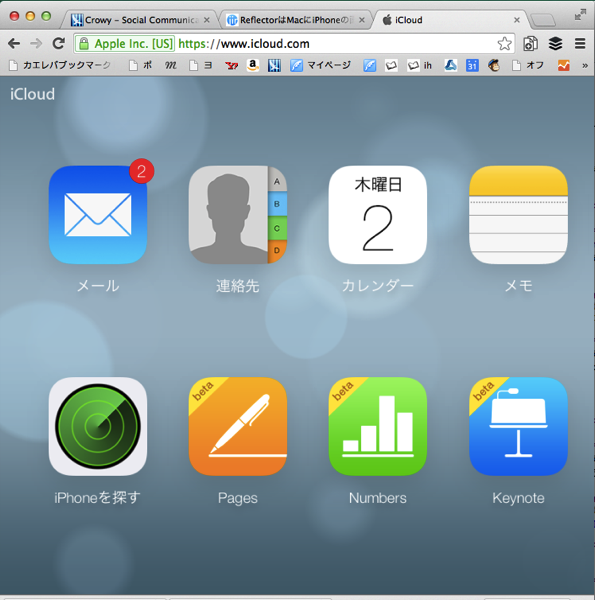Screen dimensions: 595x600
Task: Click the カレンダー label
Action: [378, 285]
